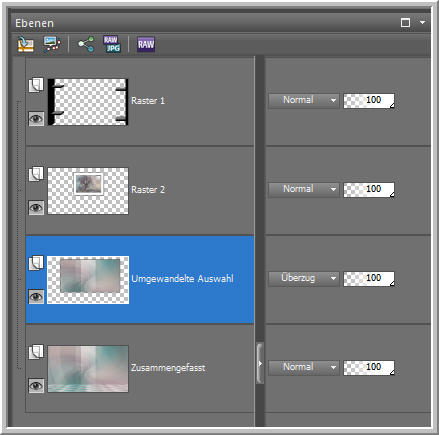The image size is (439, 435).
Task: Click opacity field of Raster 2 layer
Action: tap(369, 189)
